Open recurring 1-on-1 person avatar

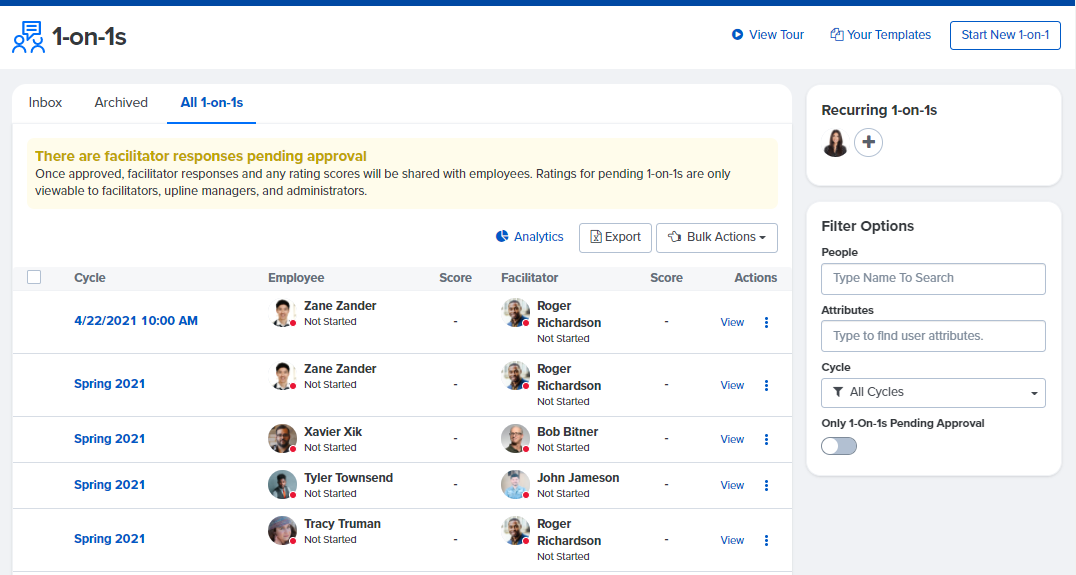coord(835,143)
